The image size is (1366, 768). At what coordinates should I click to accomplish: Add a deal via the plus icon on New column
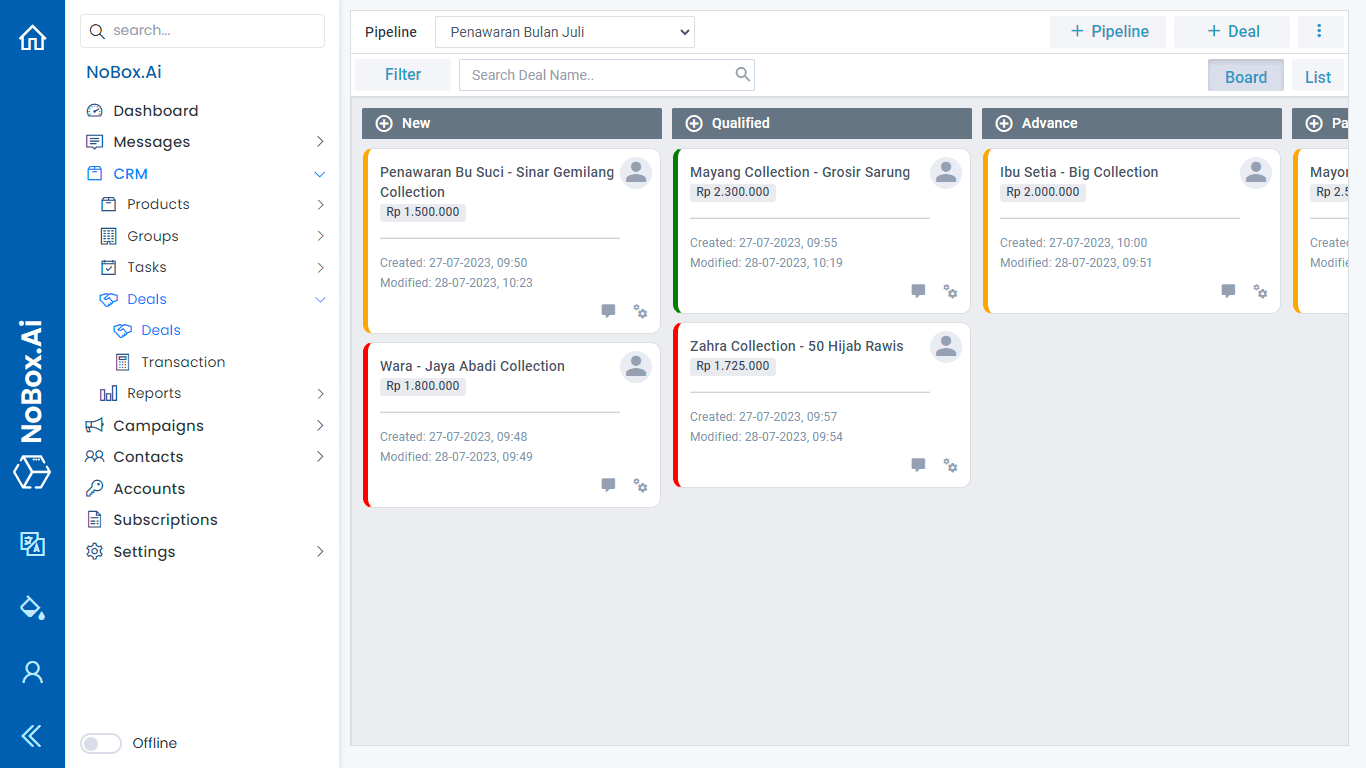[384, 122]
